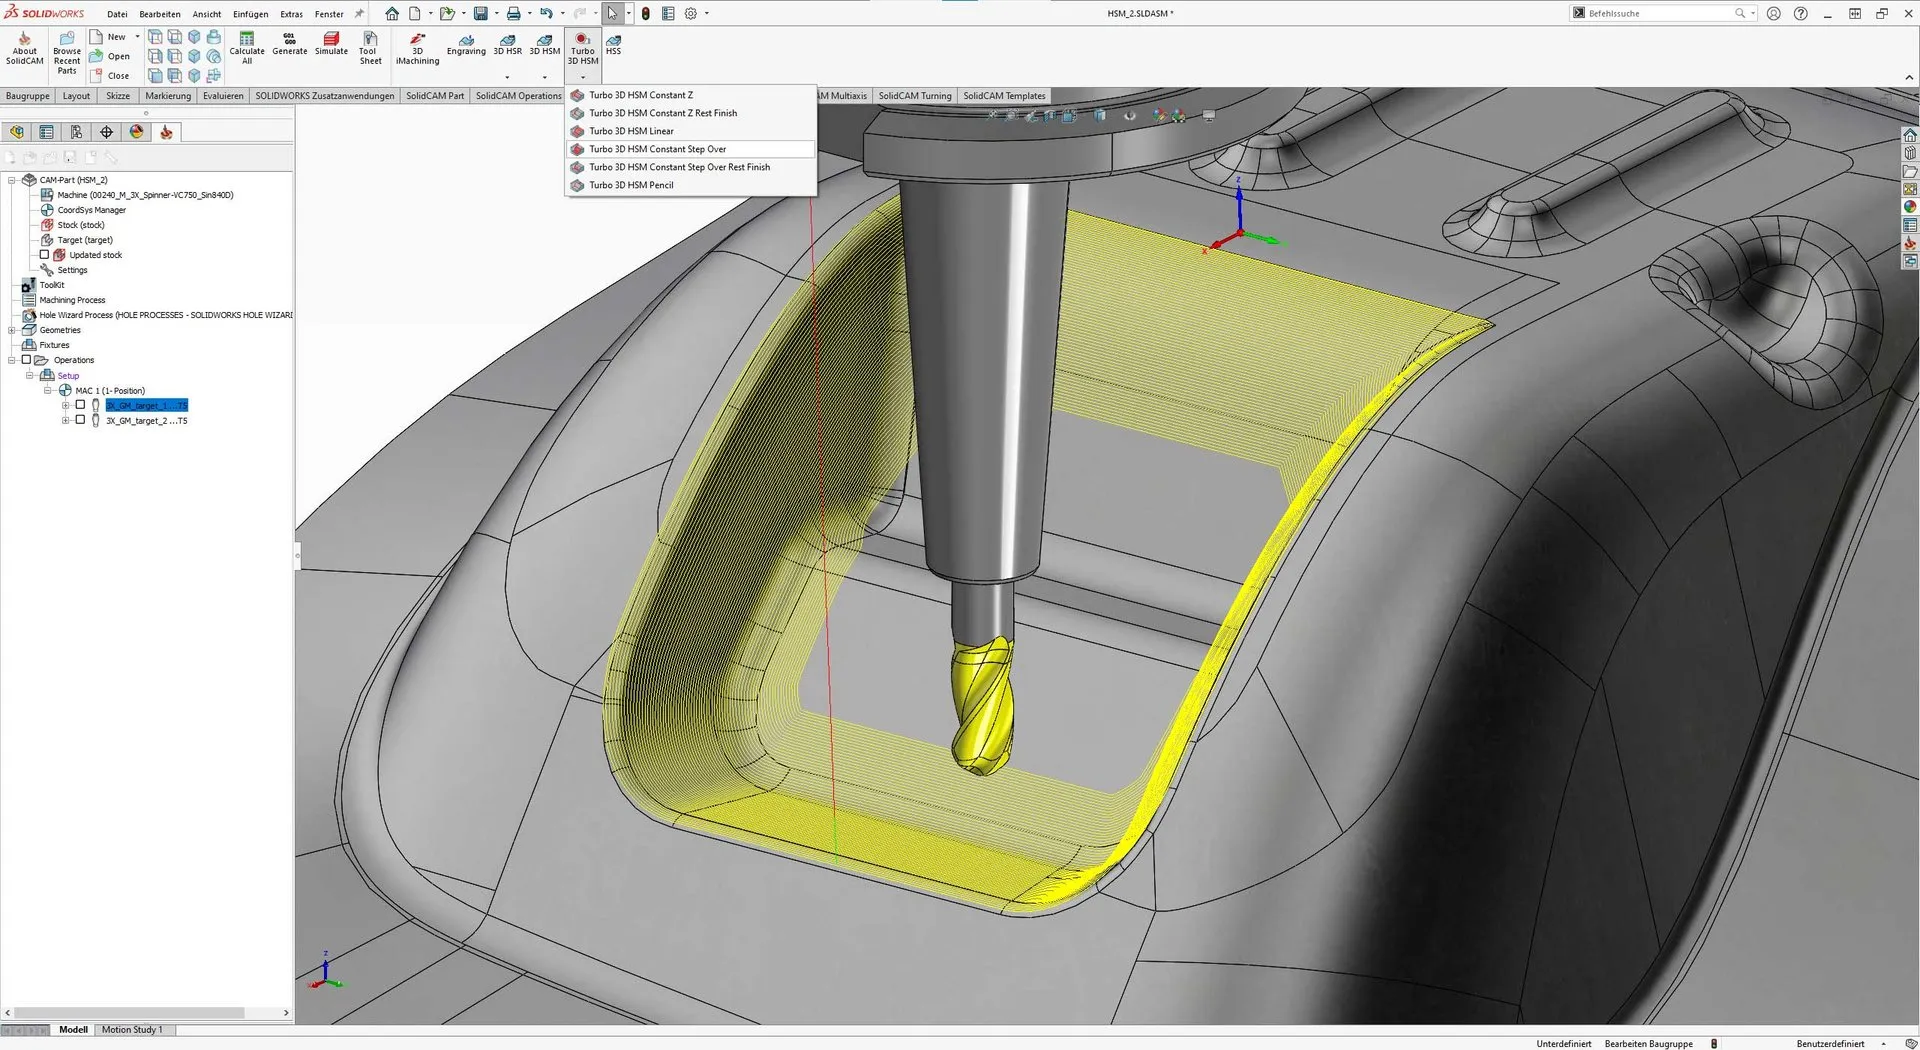
Task: Tick the Updated stock checkbox
Action: (44, 255)
